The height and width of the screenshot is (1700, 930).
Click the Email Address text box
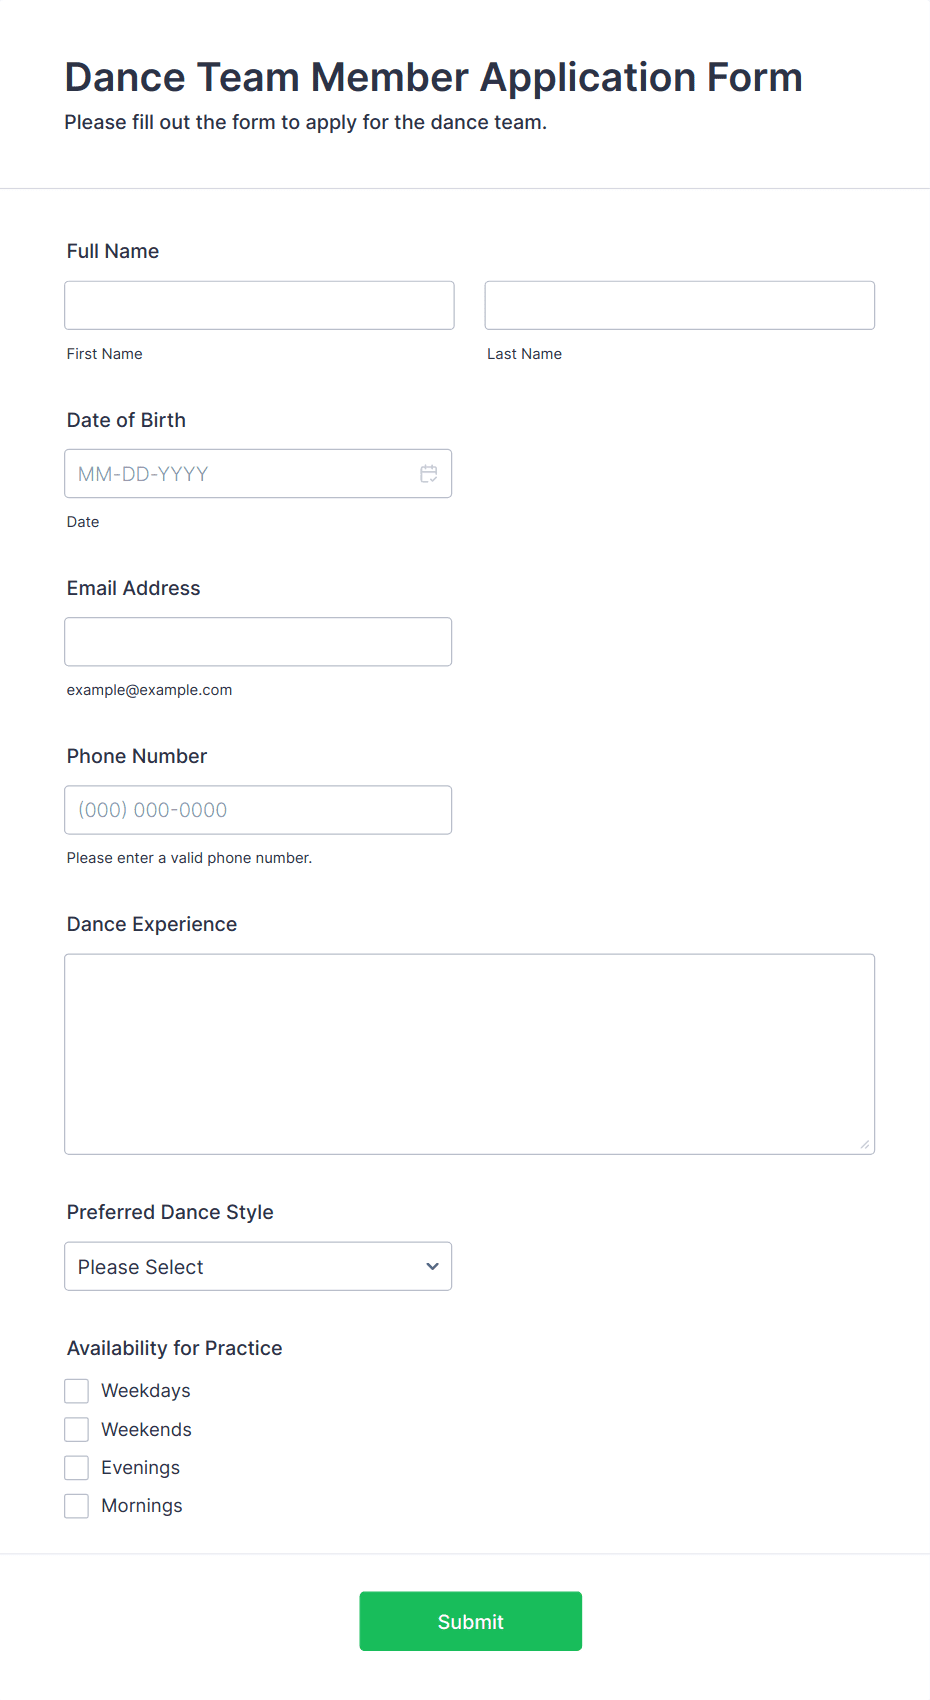(258, 642)
